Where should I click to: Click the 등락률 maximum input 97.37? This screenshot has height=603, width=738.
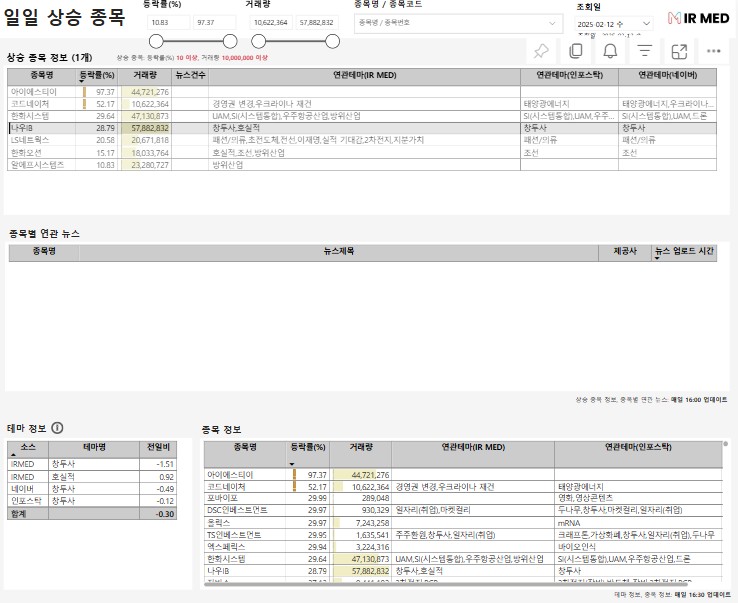[215, 22]
